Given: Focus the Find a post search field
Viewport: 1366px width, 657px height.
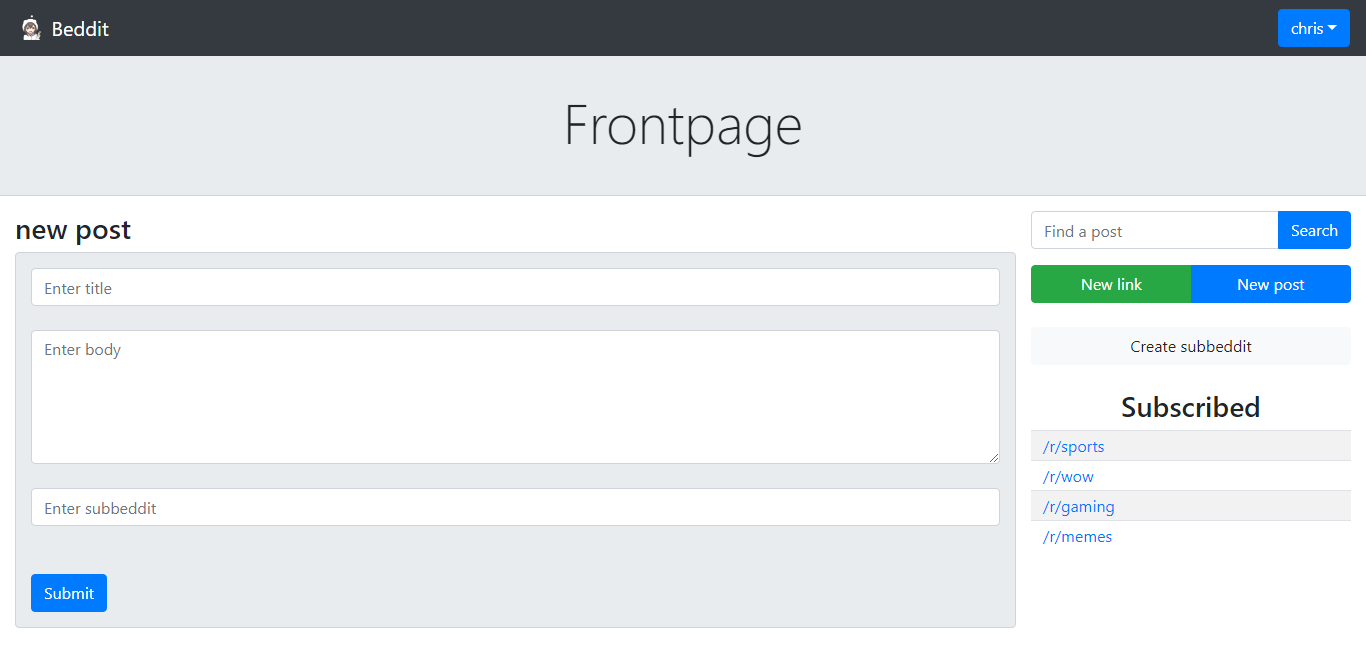Looking at the screenshot, I should click(1154, 230).
